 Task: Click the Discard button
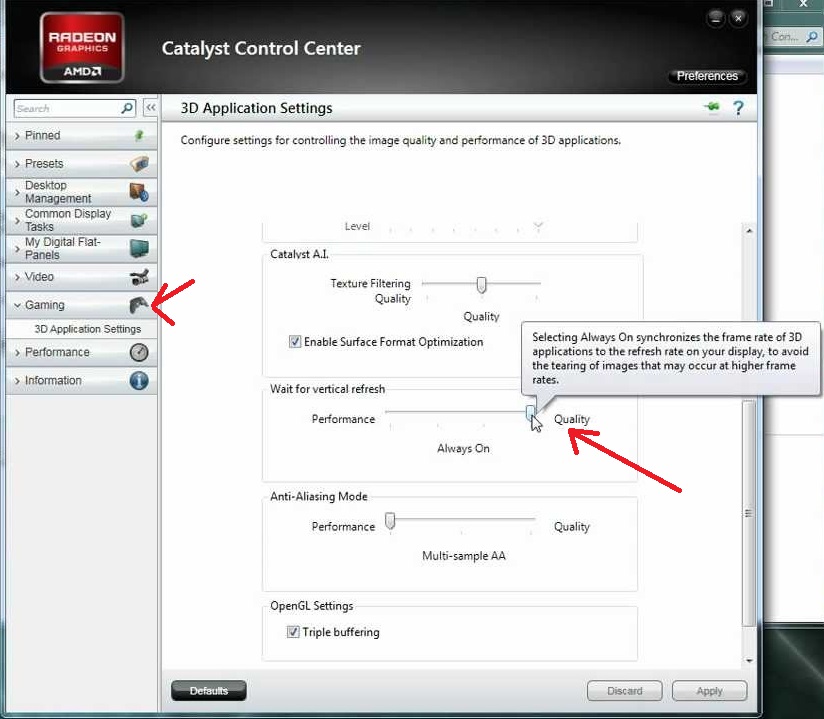(x=625, y=691)
